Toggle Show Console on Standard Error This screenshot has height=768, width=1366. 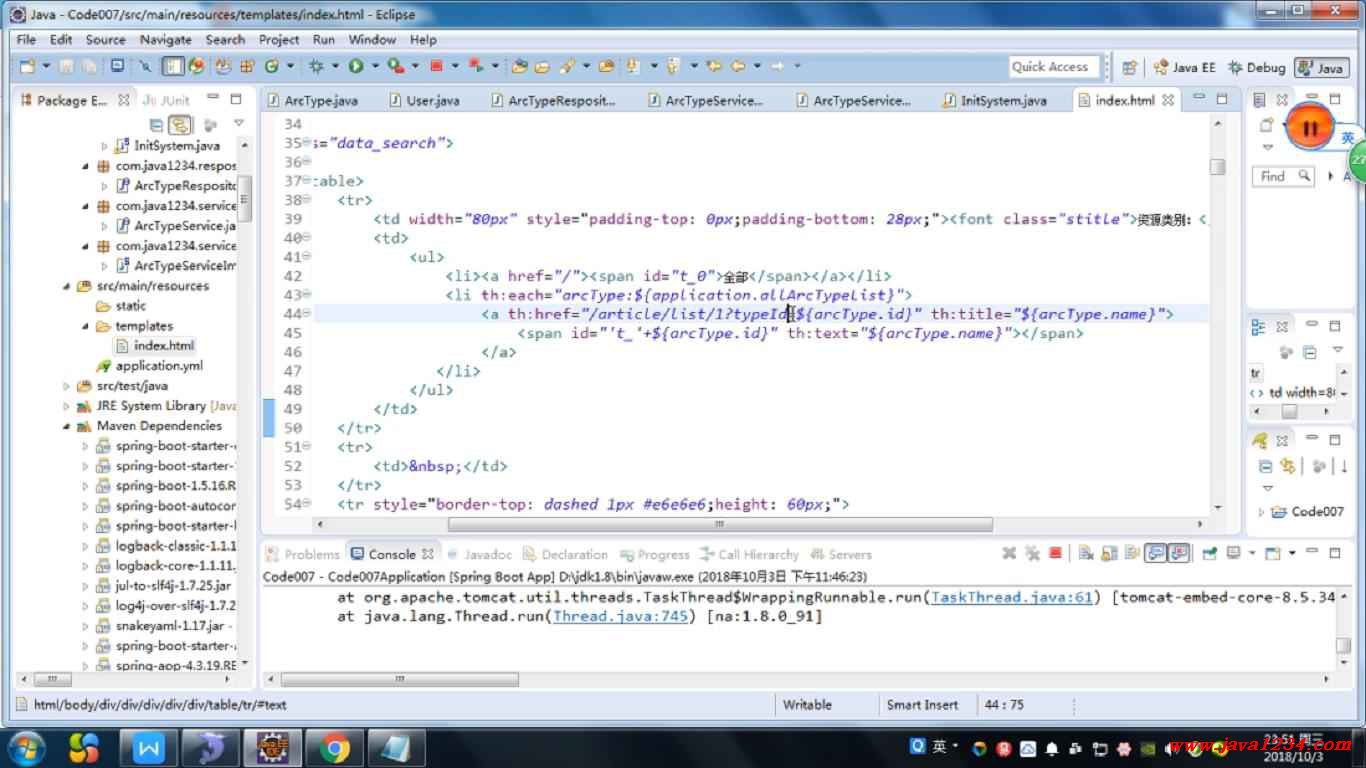tap(1179, 553)
